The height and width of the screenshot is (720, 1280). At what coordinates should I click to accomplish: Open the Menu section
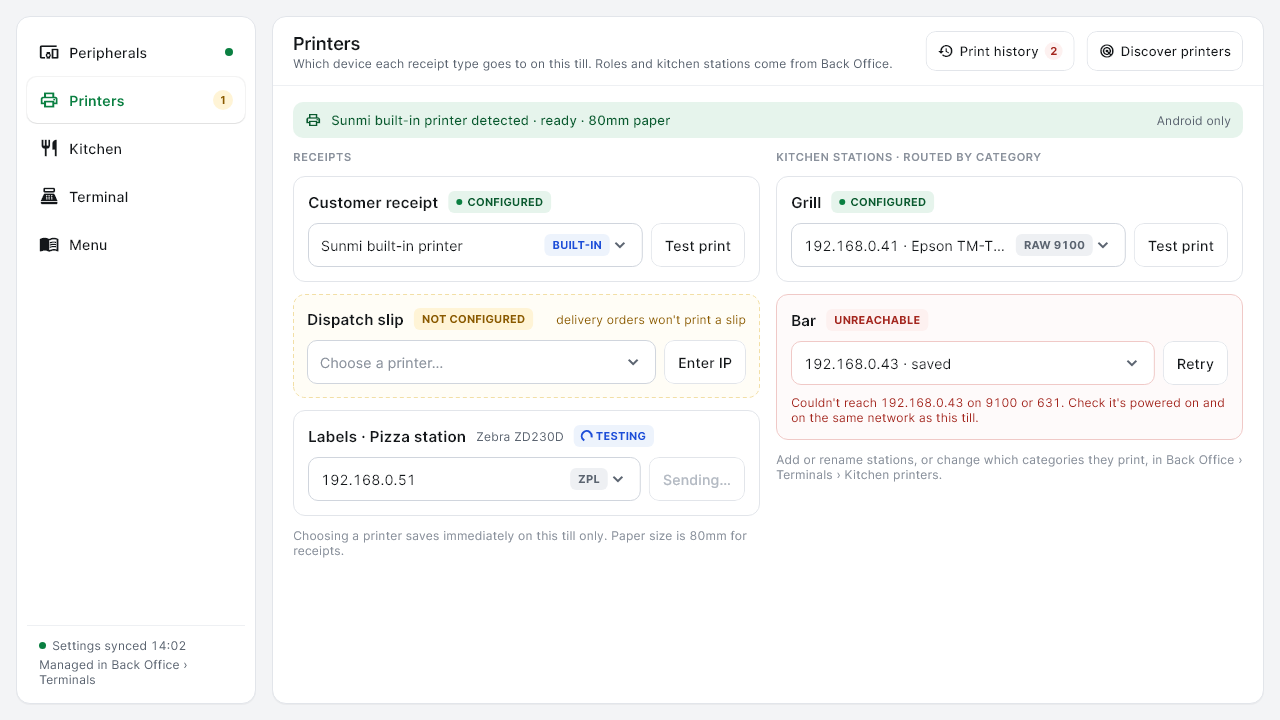coord(136,244)
